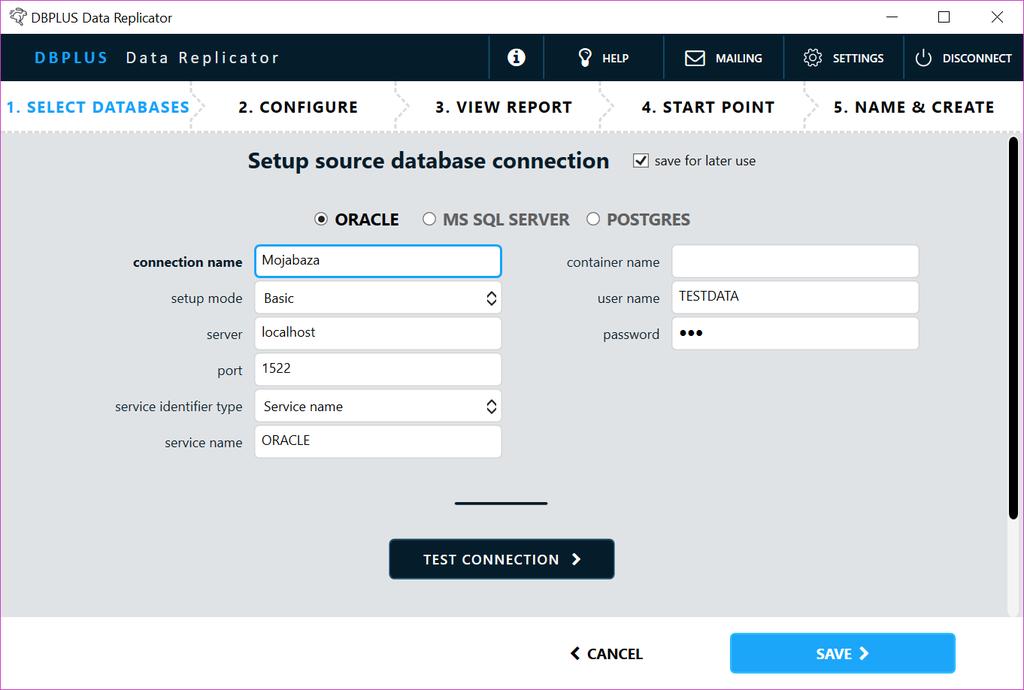This screenshot has height=690, width=1024.
Task: Click the DISCONNECT label in header
Action: point(977,58)
